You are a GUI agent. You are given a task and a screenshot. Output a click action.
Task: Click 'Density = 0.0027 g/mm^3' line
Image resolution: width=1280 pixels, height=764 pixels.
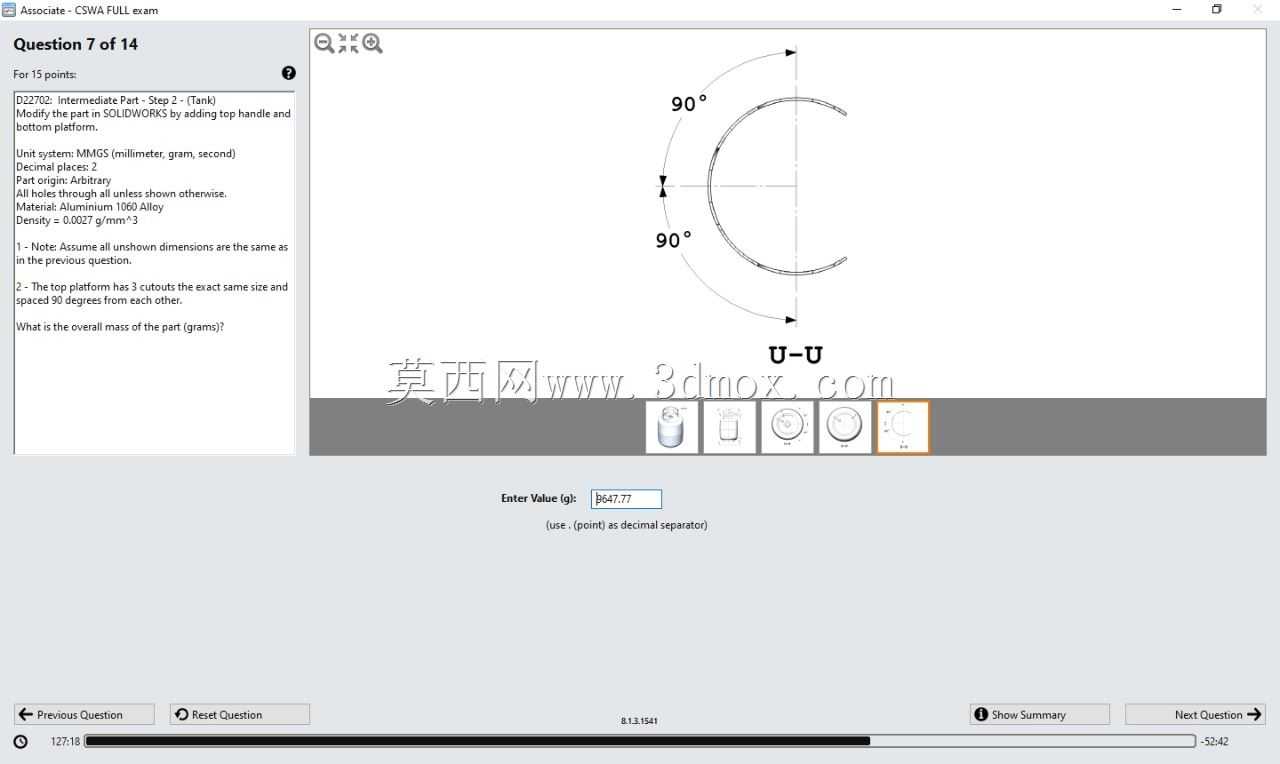pyautogui.click(x=77, y=220)
